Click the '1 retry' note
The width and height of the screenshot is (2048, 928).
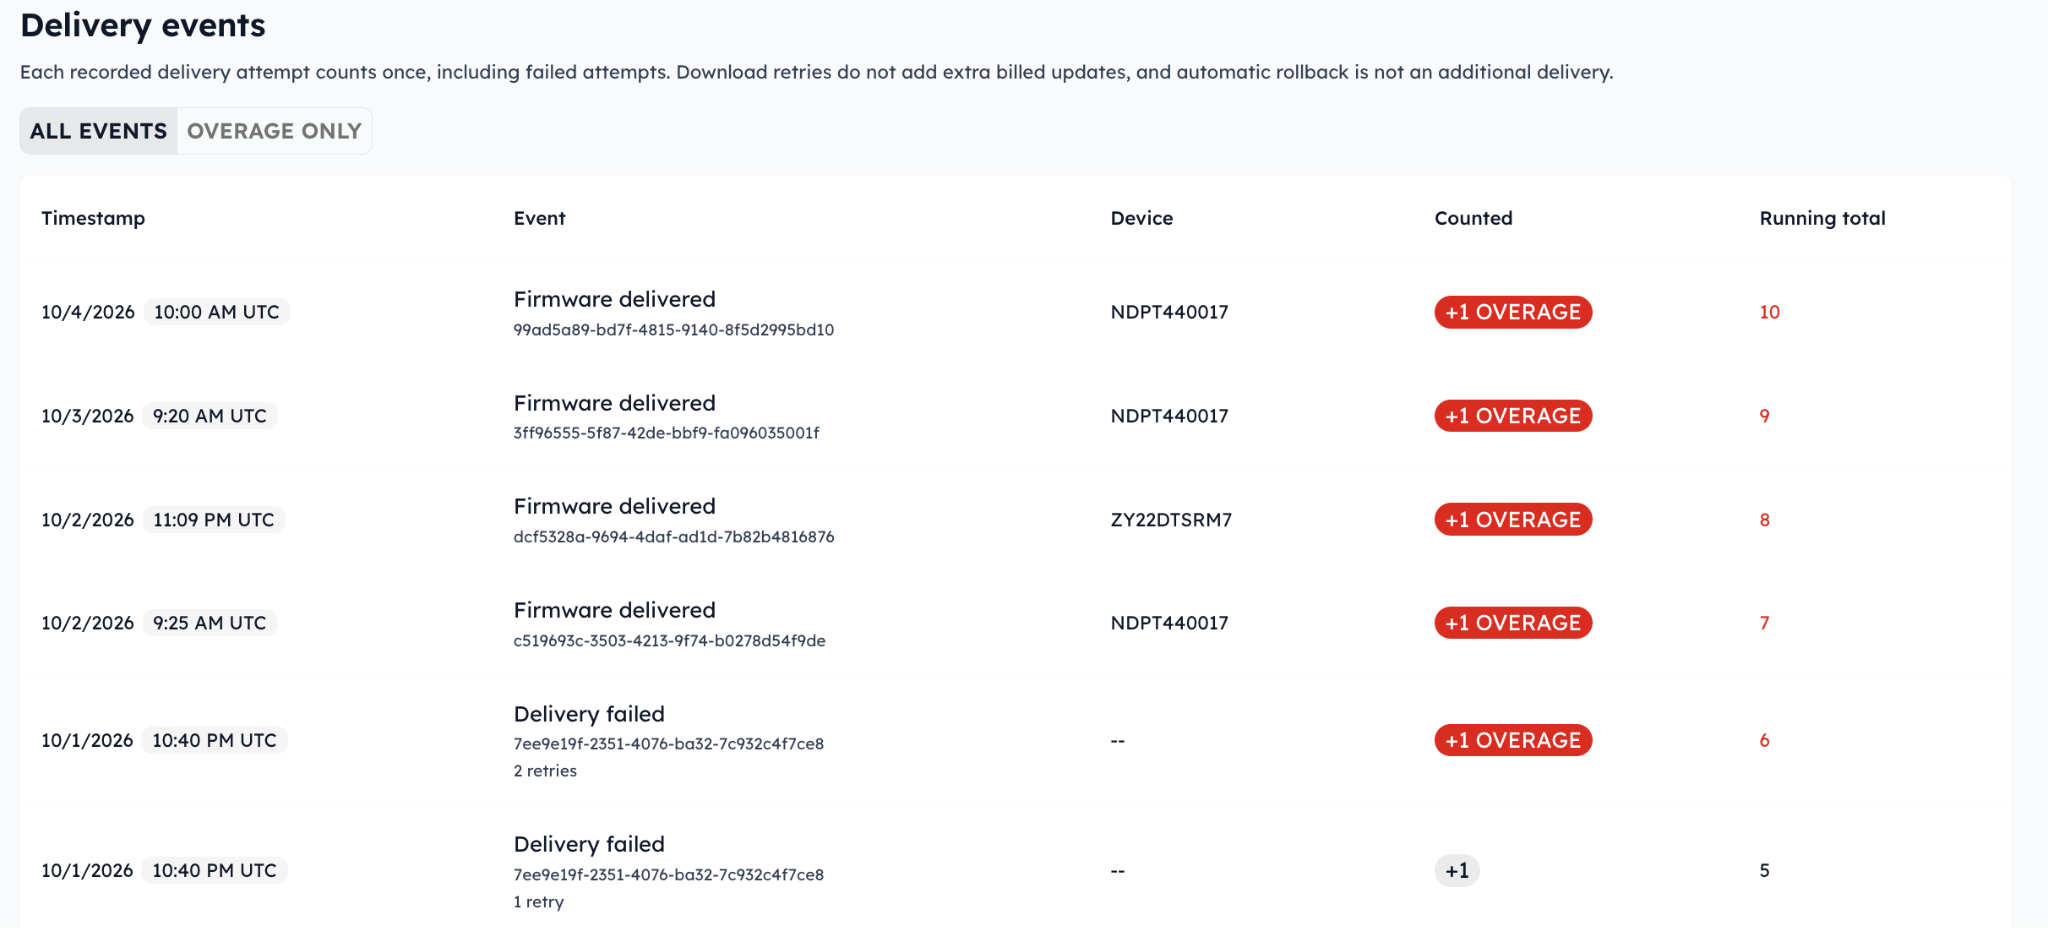pos(538,902)
